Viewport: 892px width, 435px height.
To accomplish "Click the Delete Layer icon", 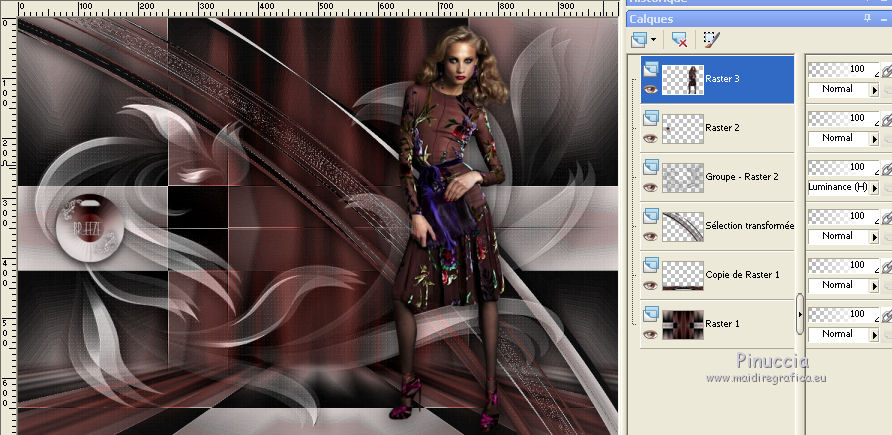I will click(679, 39).
